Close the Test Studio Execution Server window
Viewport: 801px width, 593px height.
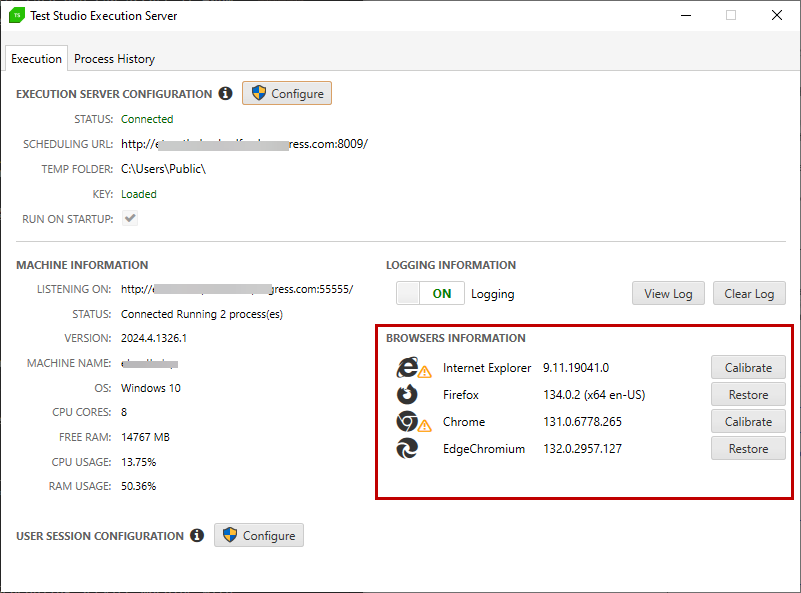click(777, 15)
